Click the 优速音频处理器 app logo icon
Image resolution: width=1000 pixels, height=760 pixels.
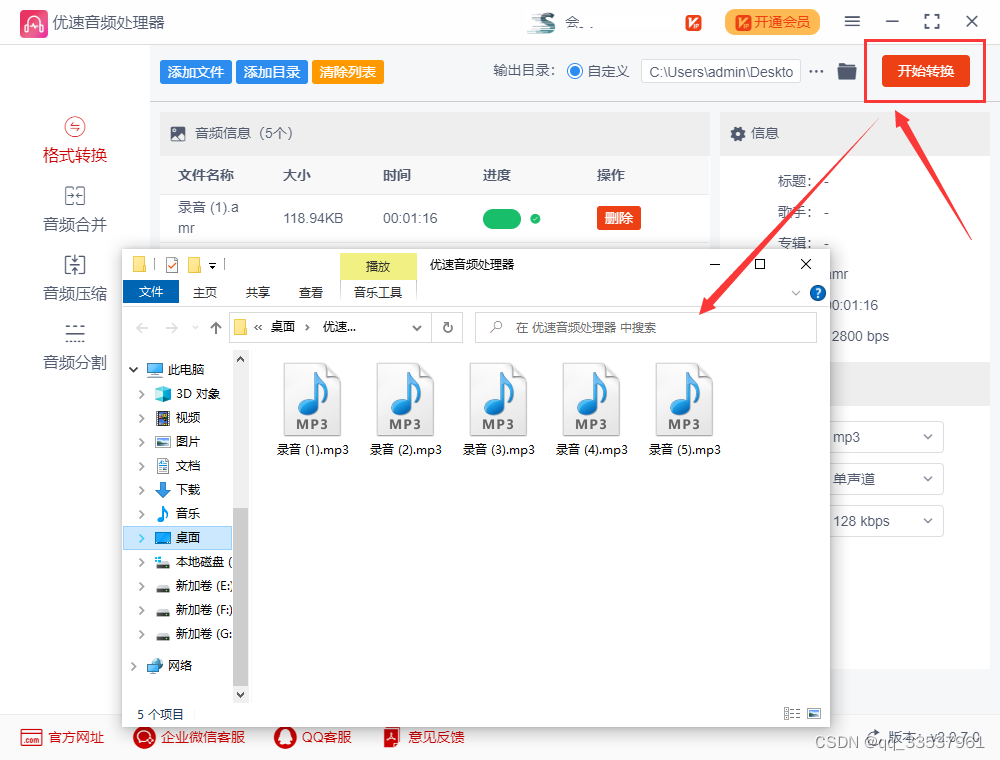tap(33, 24)
